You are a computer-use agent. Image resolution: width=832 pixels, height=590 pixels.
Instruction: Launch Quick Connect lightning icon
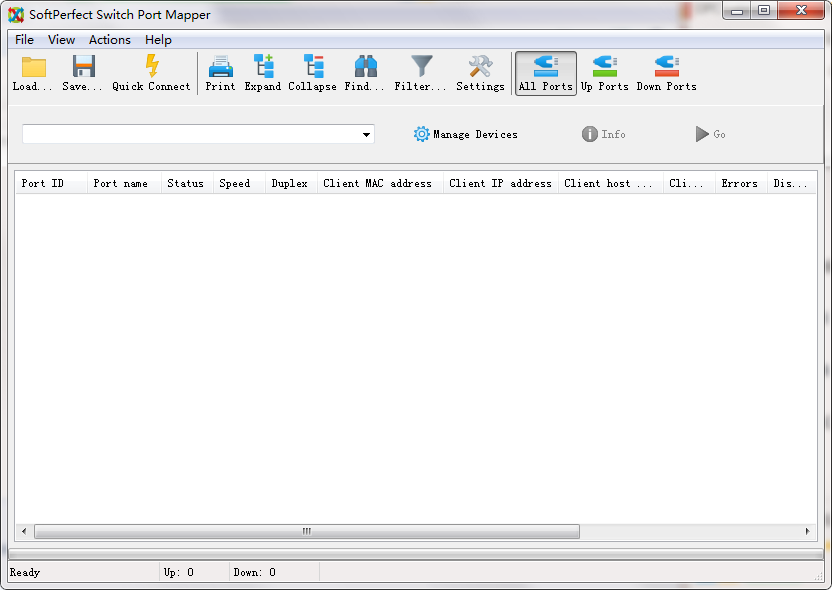(x=152, y=66)
